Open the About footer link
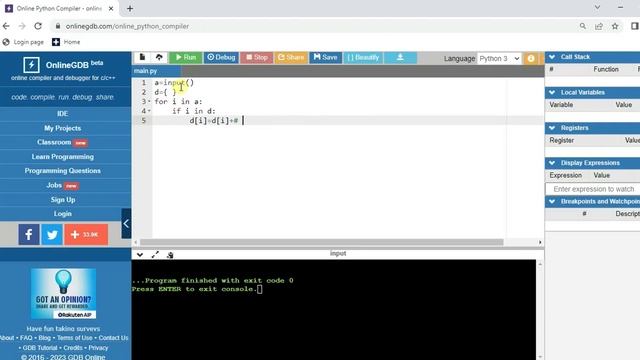Viewport: 640px width, 360px height. pyautogui.click(x=7, y=338)
